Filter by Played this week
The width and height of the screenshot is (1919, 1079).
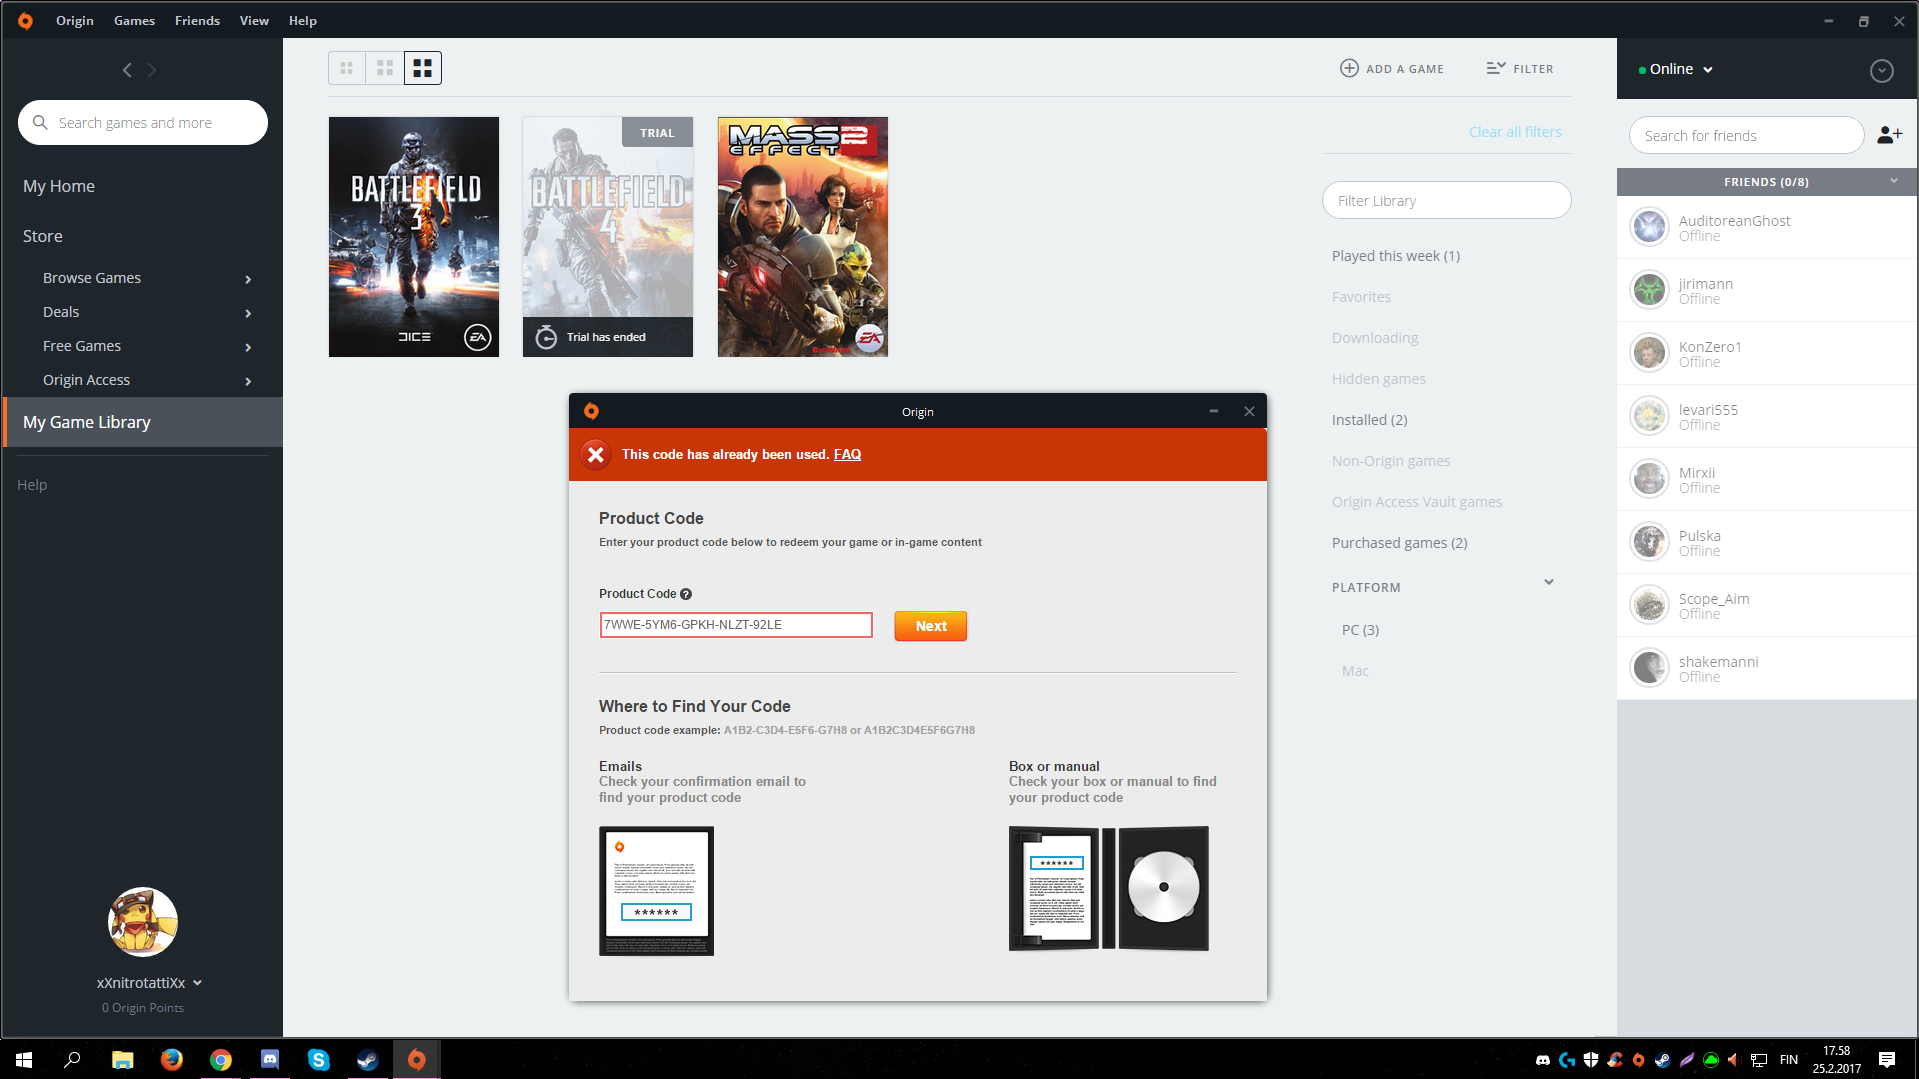pyautogui.click(x=1396, y=256)
